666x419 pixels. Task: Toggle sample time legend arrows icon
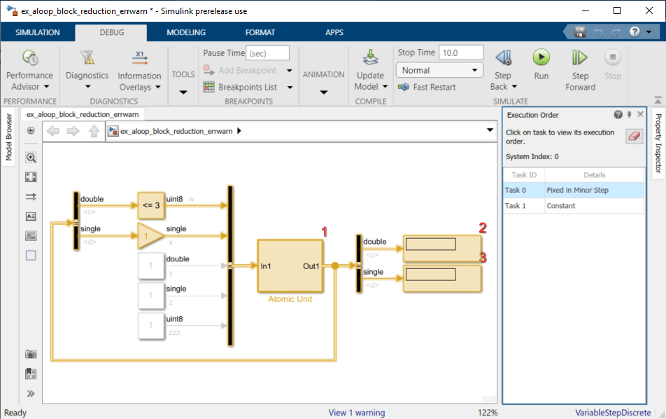tap(31, 197)
